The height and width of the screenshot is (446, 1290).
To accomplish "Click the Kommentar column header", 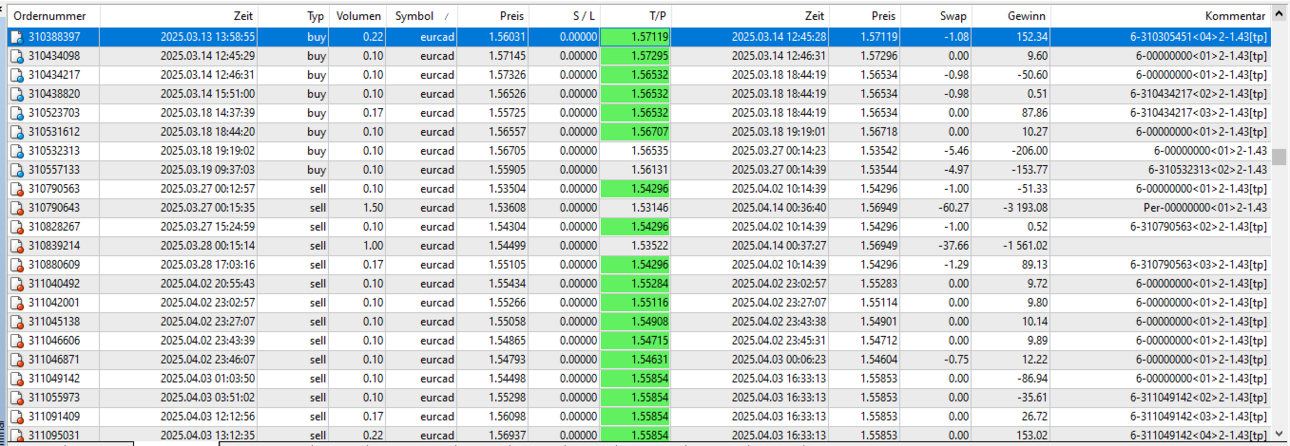I will 1161,16.
